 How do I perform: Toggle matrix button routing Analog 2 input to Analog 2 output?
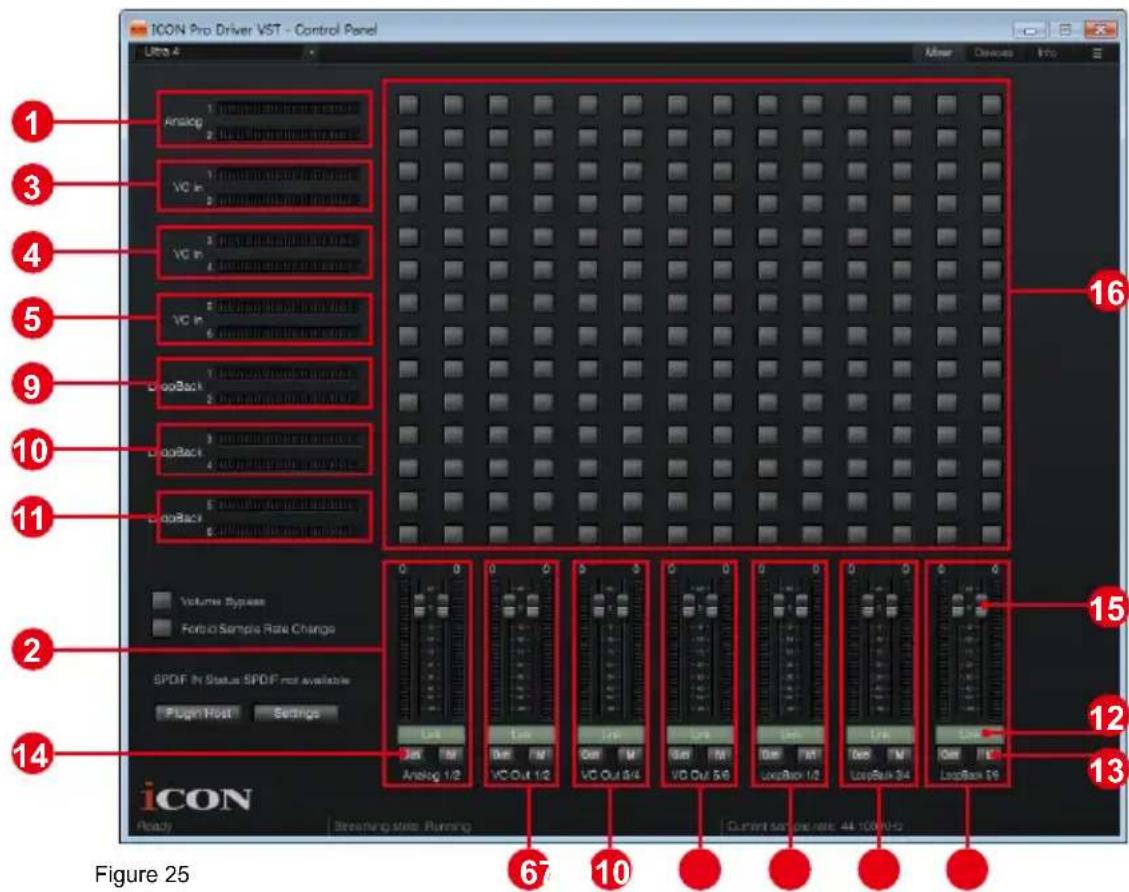point(454,138)
